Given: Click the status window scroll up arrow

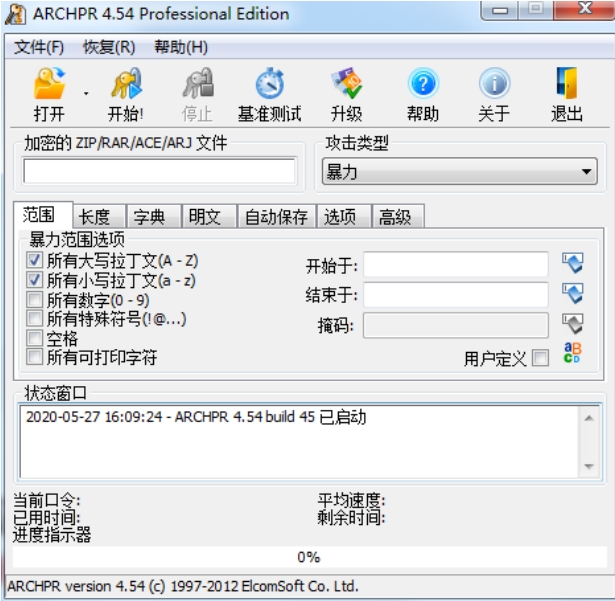Looking at the screenshot, I should pyautogui.click(x=589, y=419).
